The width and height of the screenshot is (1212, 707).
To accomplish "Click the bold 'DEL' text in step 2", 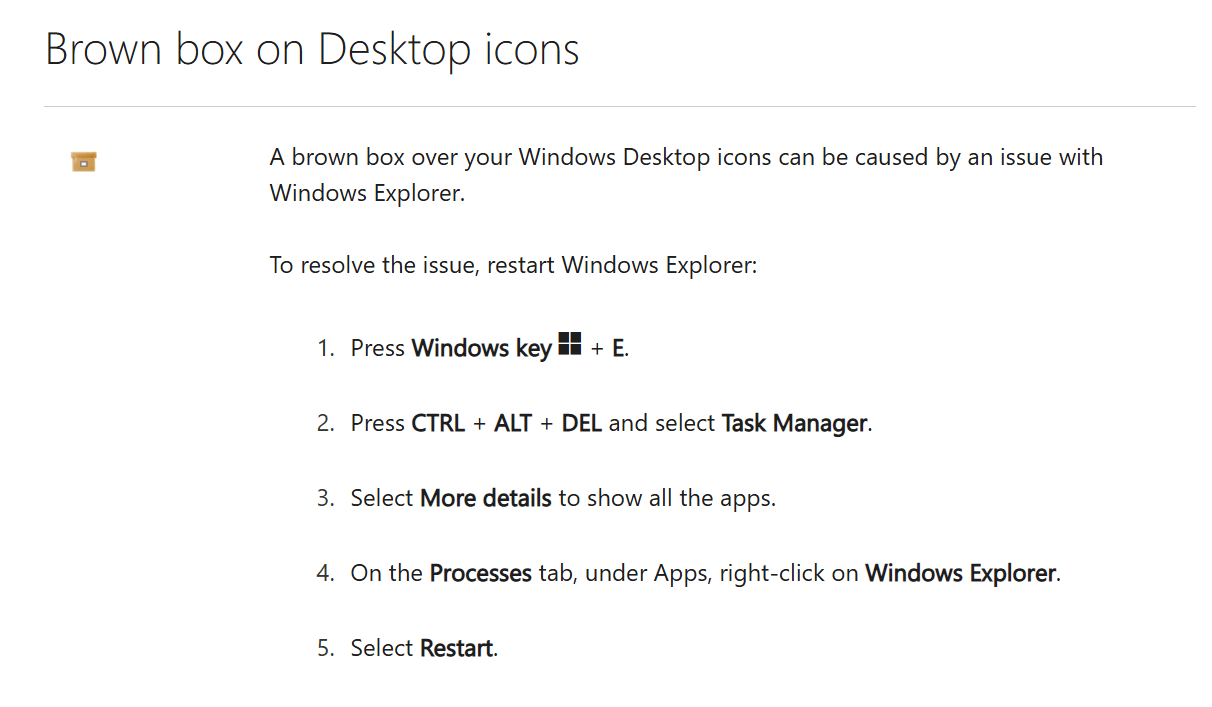I will click(x=582, y=424).
